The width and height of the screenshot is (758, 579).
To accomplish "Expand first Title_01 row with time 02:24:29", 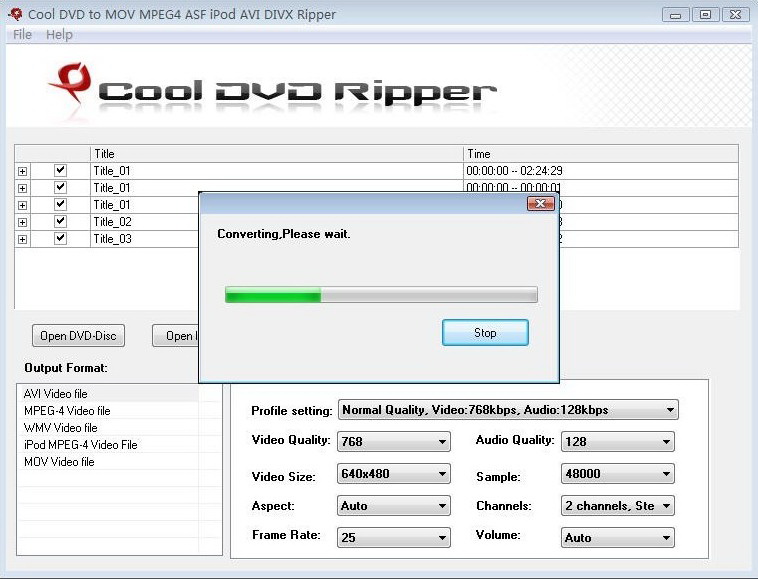I will click(22, 171).
